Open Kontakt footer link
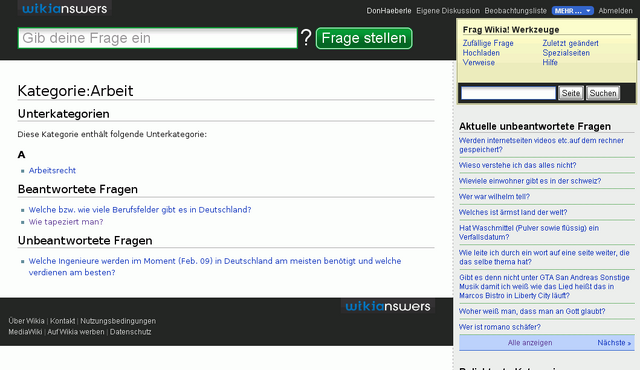Viewport: 640px width, 370px height. pos(62,321)
